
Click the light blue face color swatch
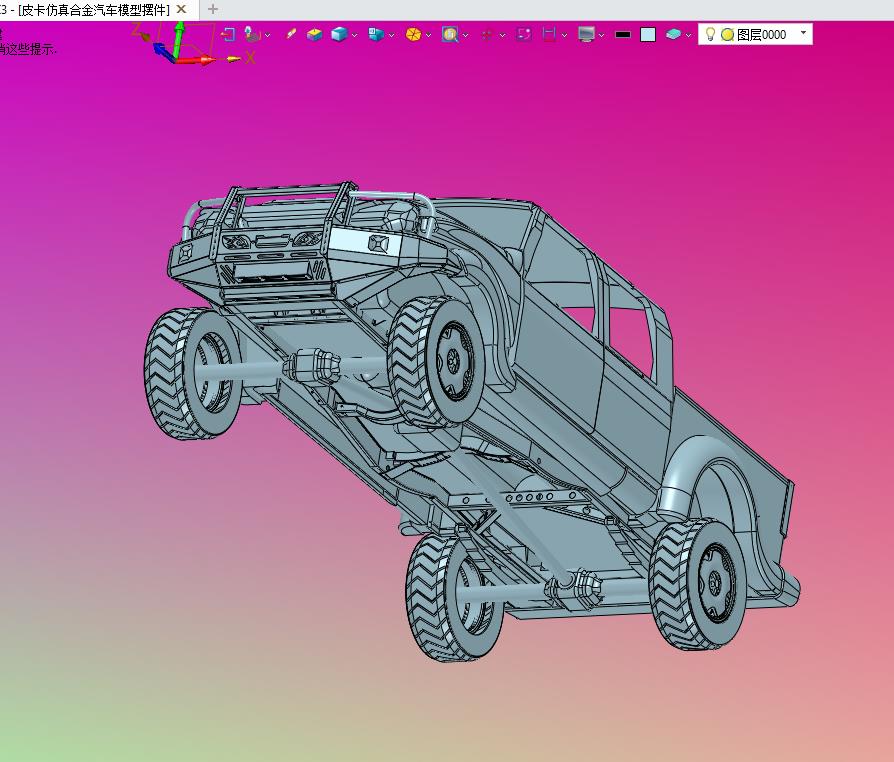click(x=648, y=35)
